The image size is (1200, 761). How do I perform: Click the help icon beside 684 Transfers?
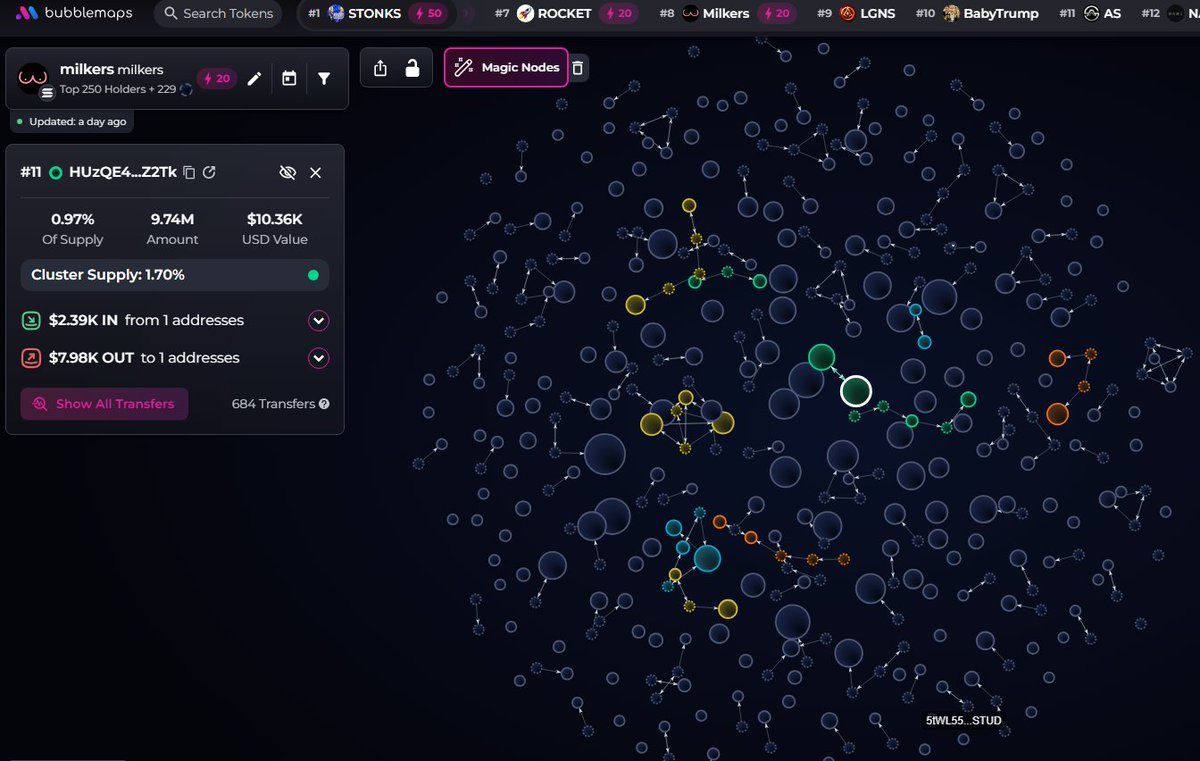324,404
